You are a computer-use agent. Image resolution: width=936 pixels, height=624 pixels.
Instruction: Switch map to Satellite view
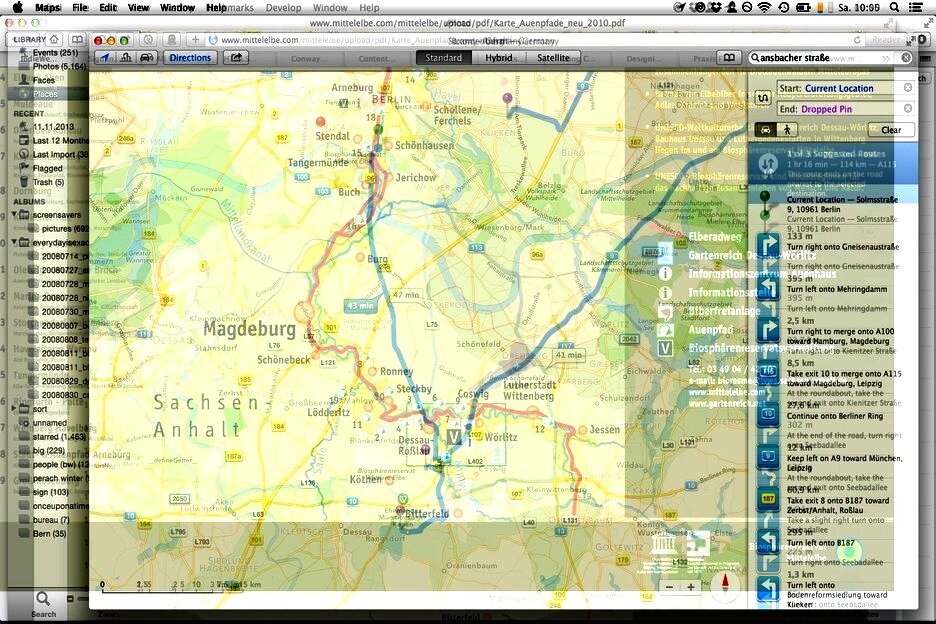[x=553, y=58]
